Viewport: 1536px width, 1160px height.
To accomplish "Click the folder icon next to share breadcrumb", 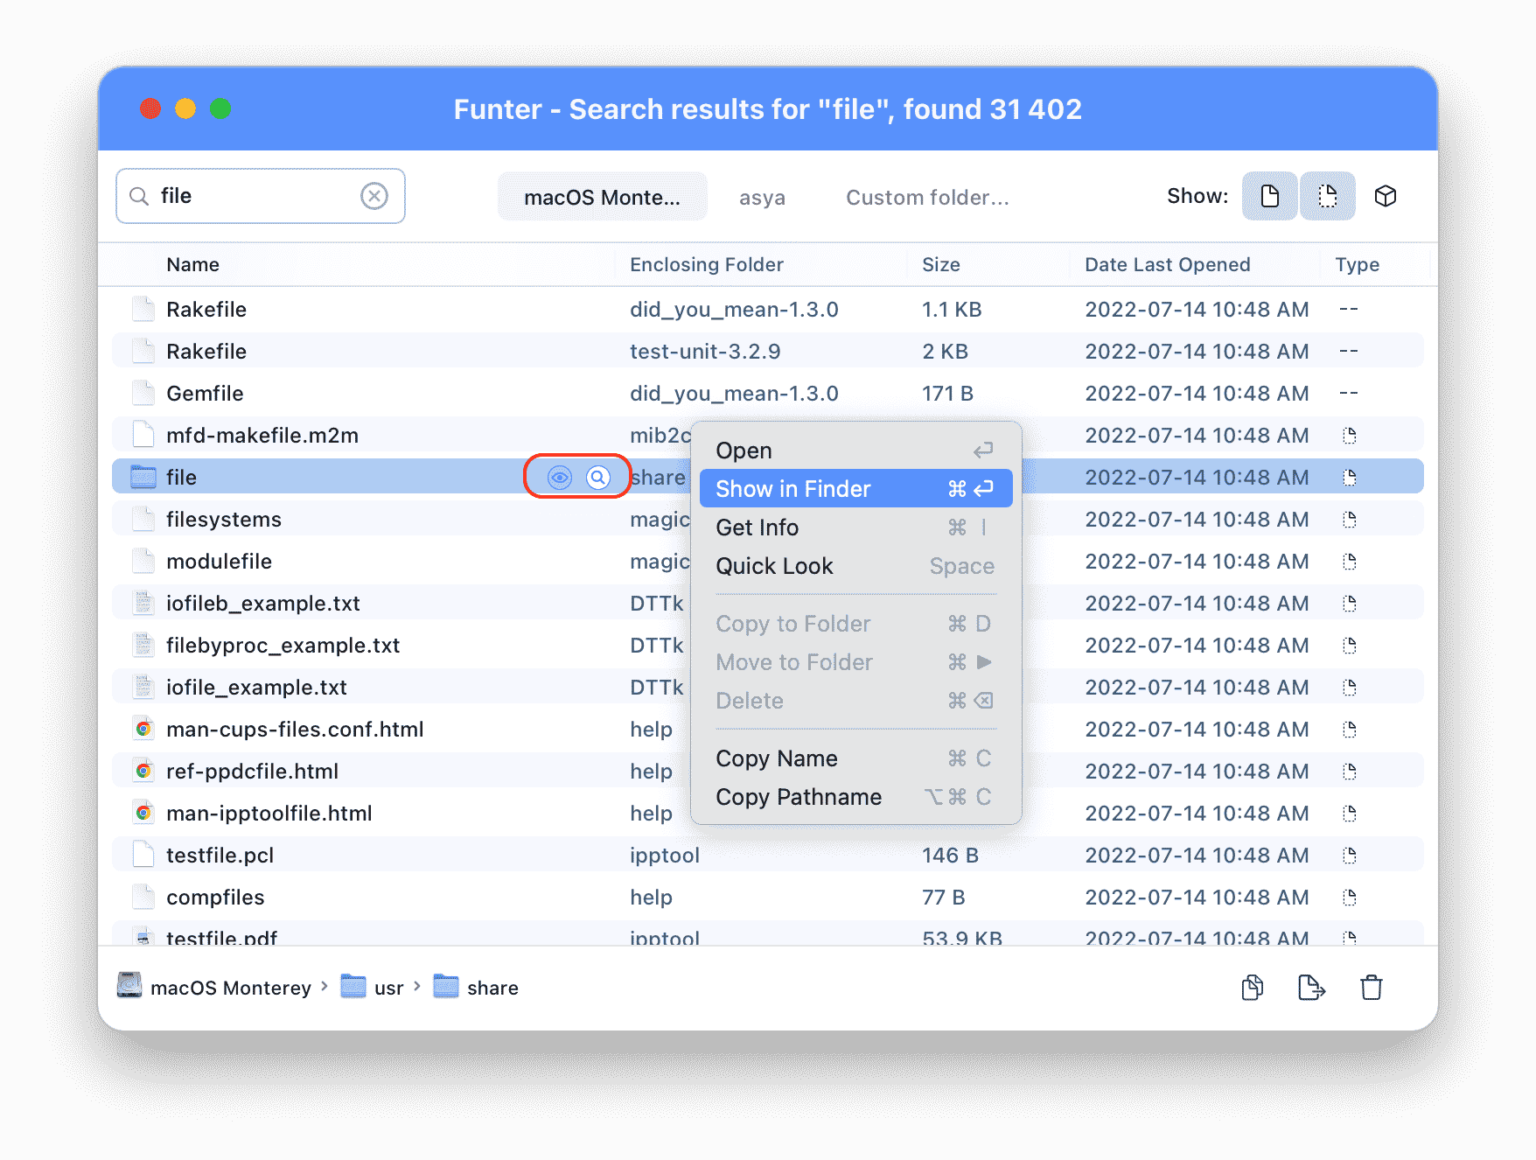I will pyautogui.click(x=444, y=986).
